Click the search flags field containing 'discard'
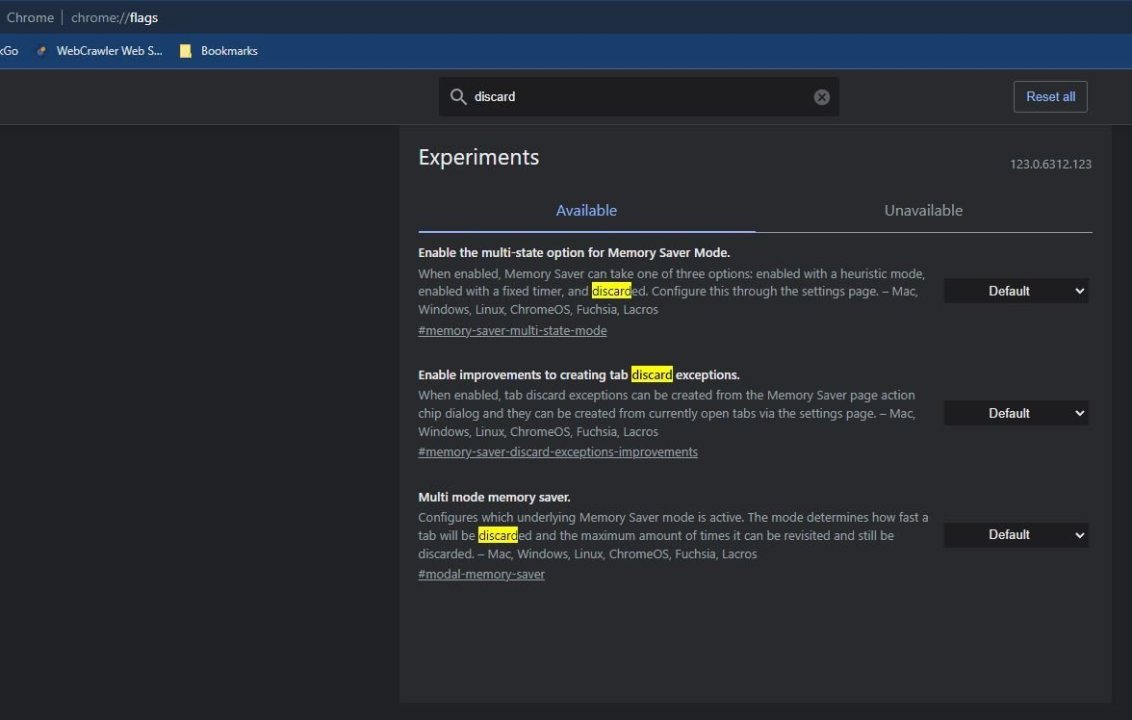This screenshot has width=1132, height=720. click(x=640, y=97)
